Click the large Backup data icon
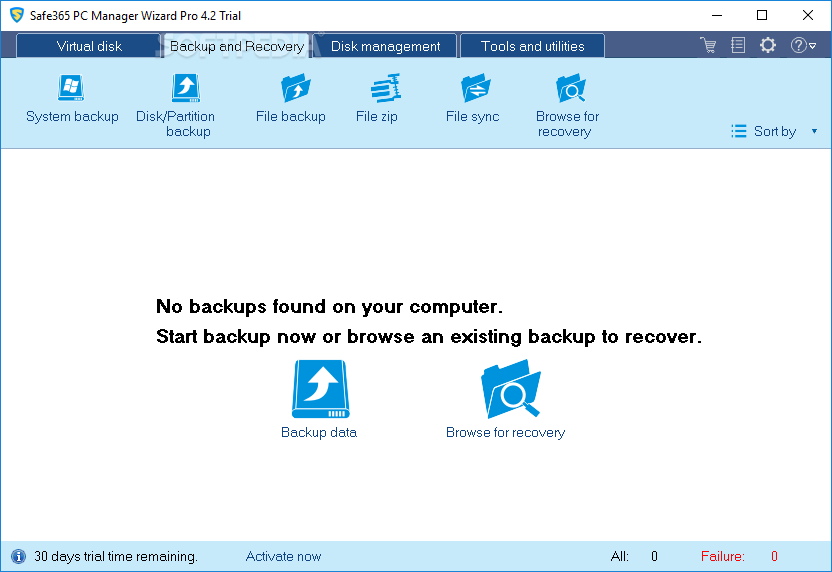Screen dimensions: 832x572 (x=320, y=389)
